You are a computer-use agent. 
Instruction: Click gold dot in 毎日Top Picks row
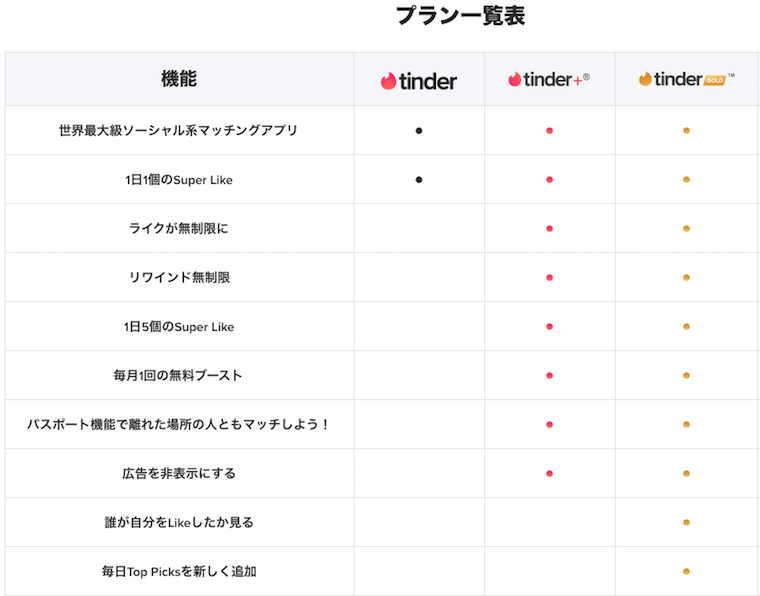(x=686, y=571)
